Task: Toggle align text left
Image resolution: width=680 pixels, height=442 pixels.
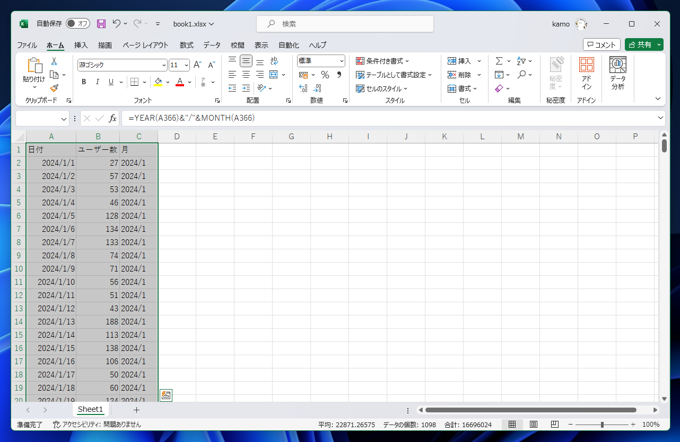Action: (232, 75)
